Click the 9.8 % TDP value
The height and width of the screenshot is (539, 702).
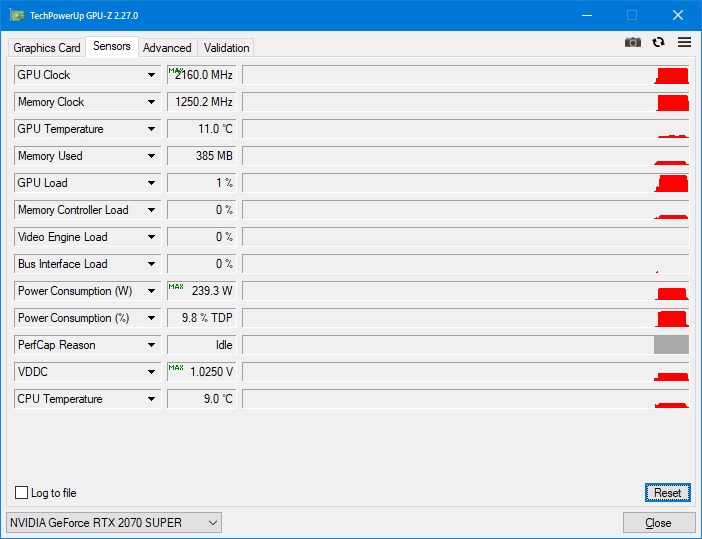pyautogui.click(x=201, y=318)
